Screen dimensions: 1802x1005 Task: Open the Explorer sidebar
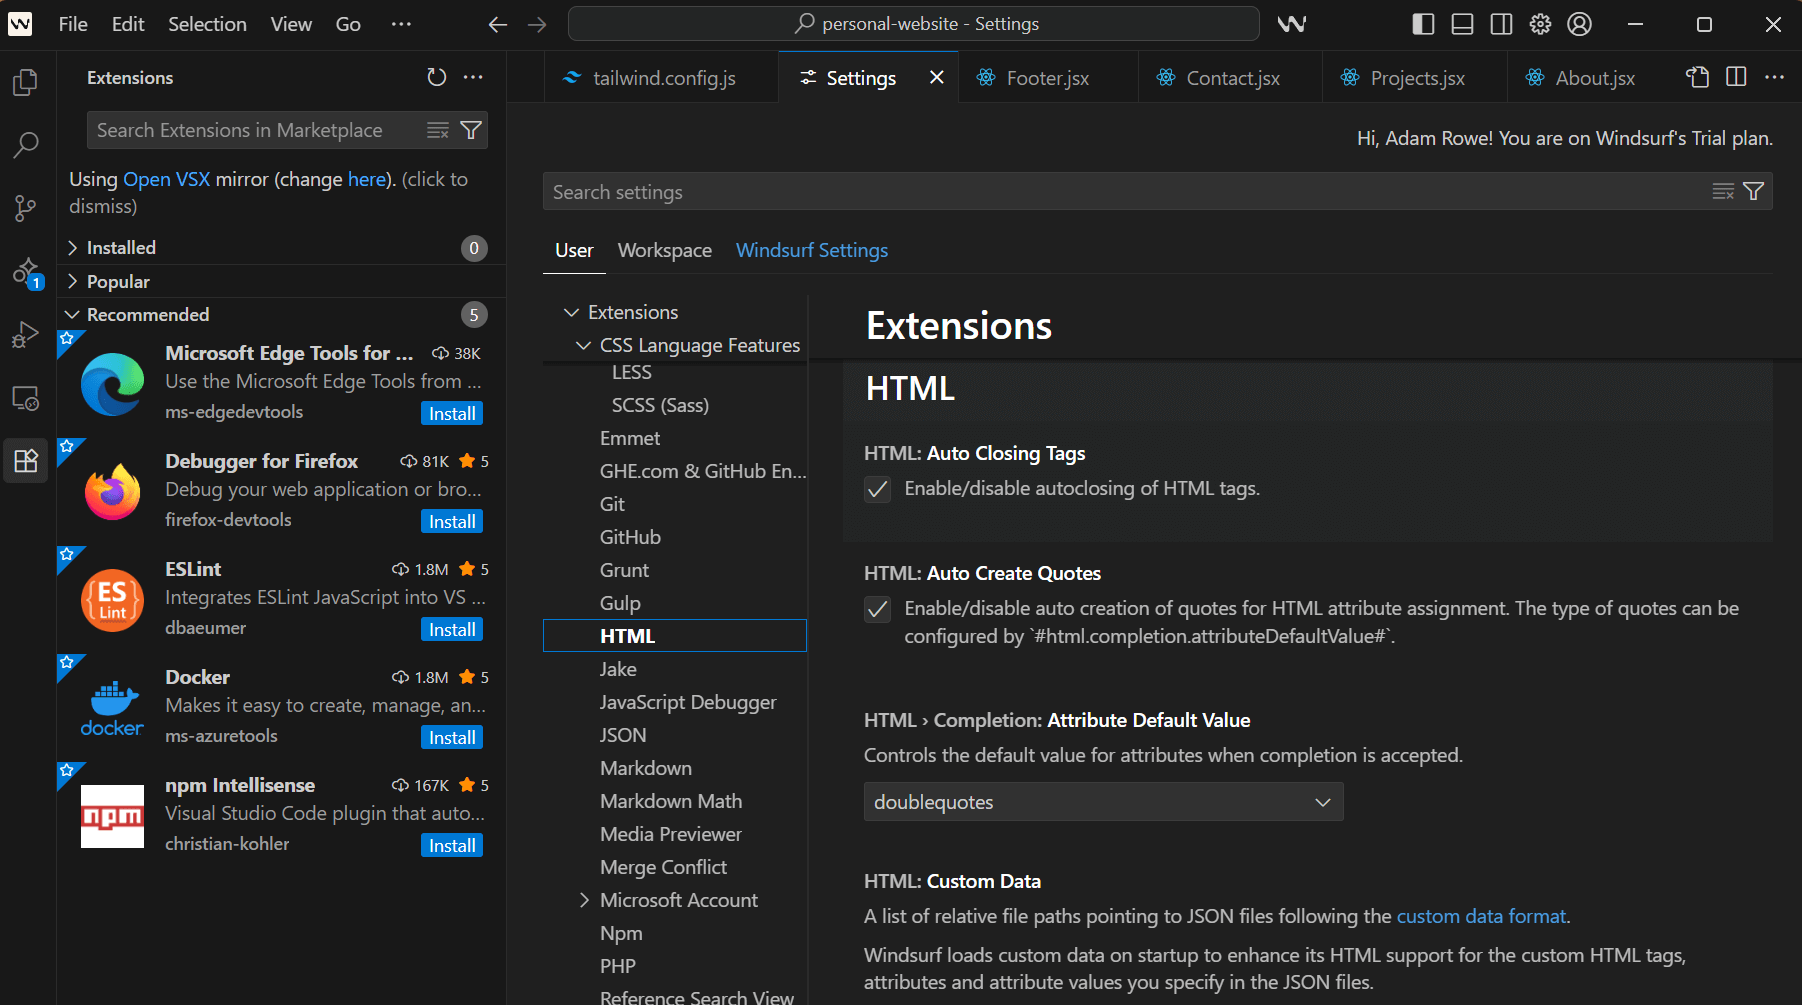coord(25,82)
